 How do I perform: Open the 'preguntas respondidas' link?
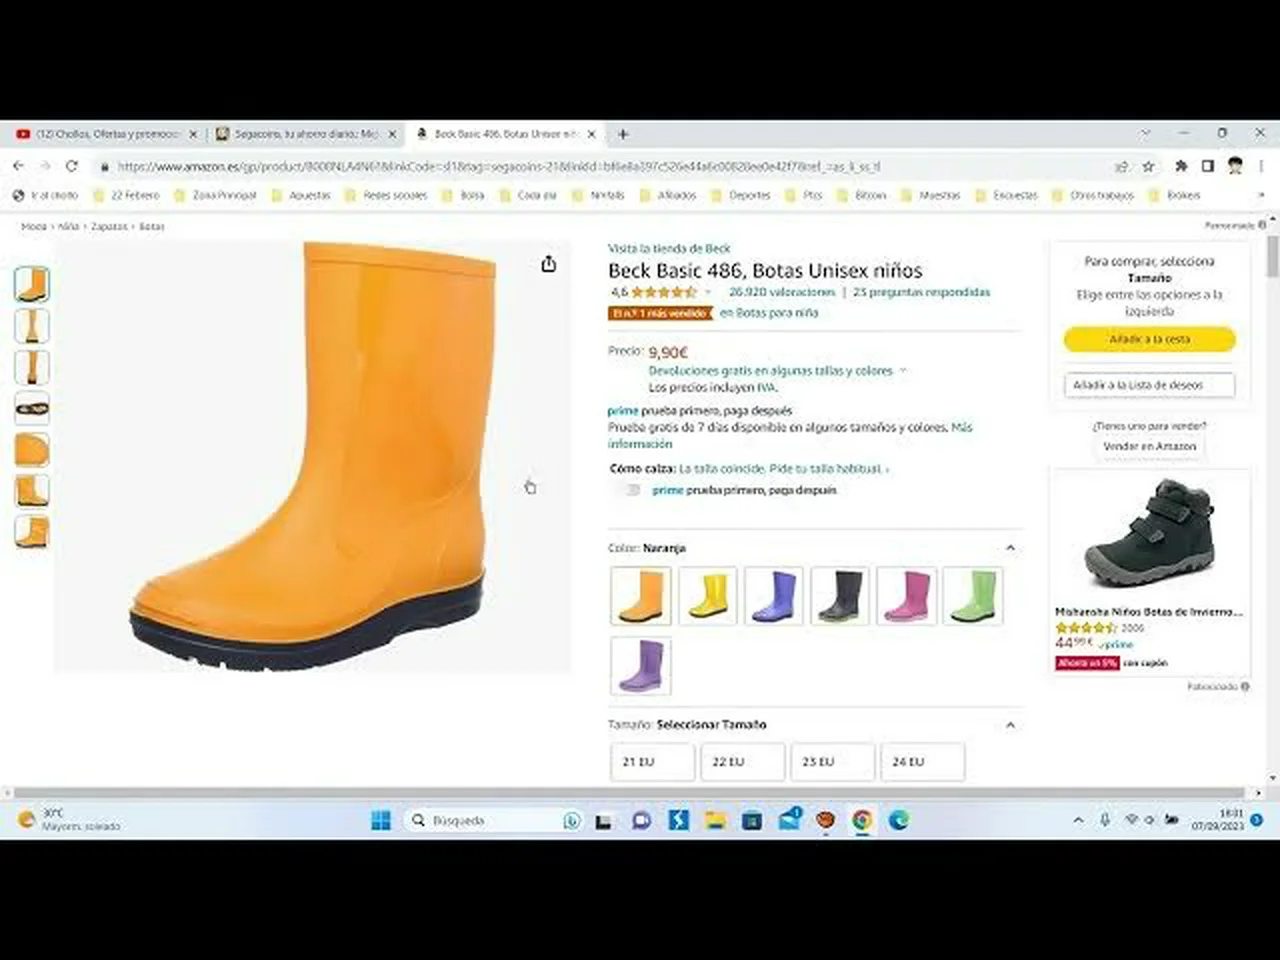[922, 292]
